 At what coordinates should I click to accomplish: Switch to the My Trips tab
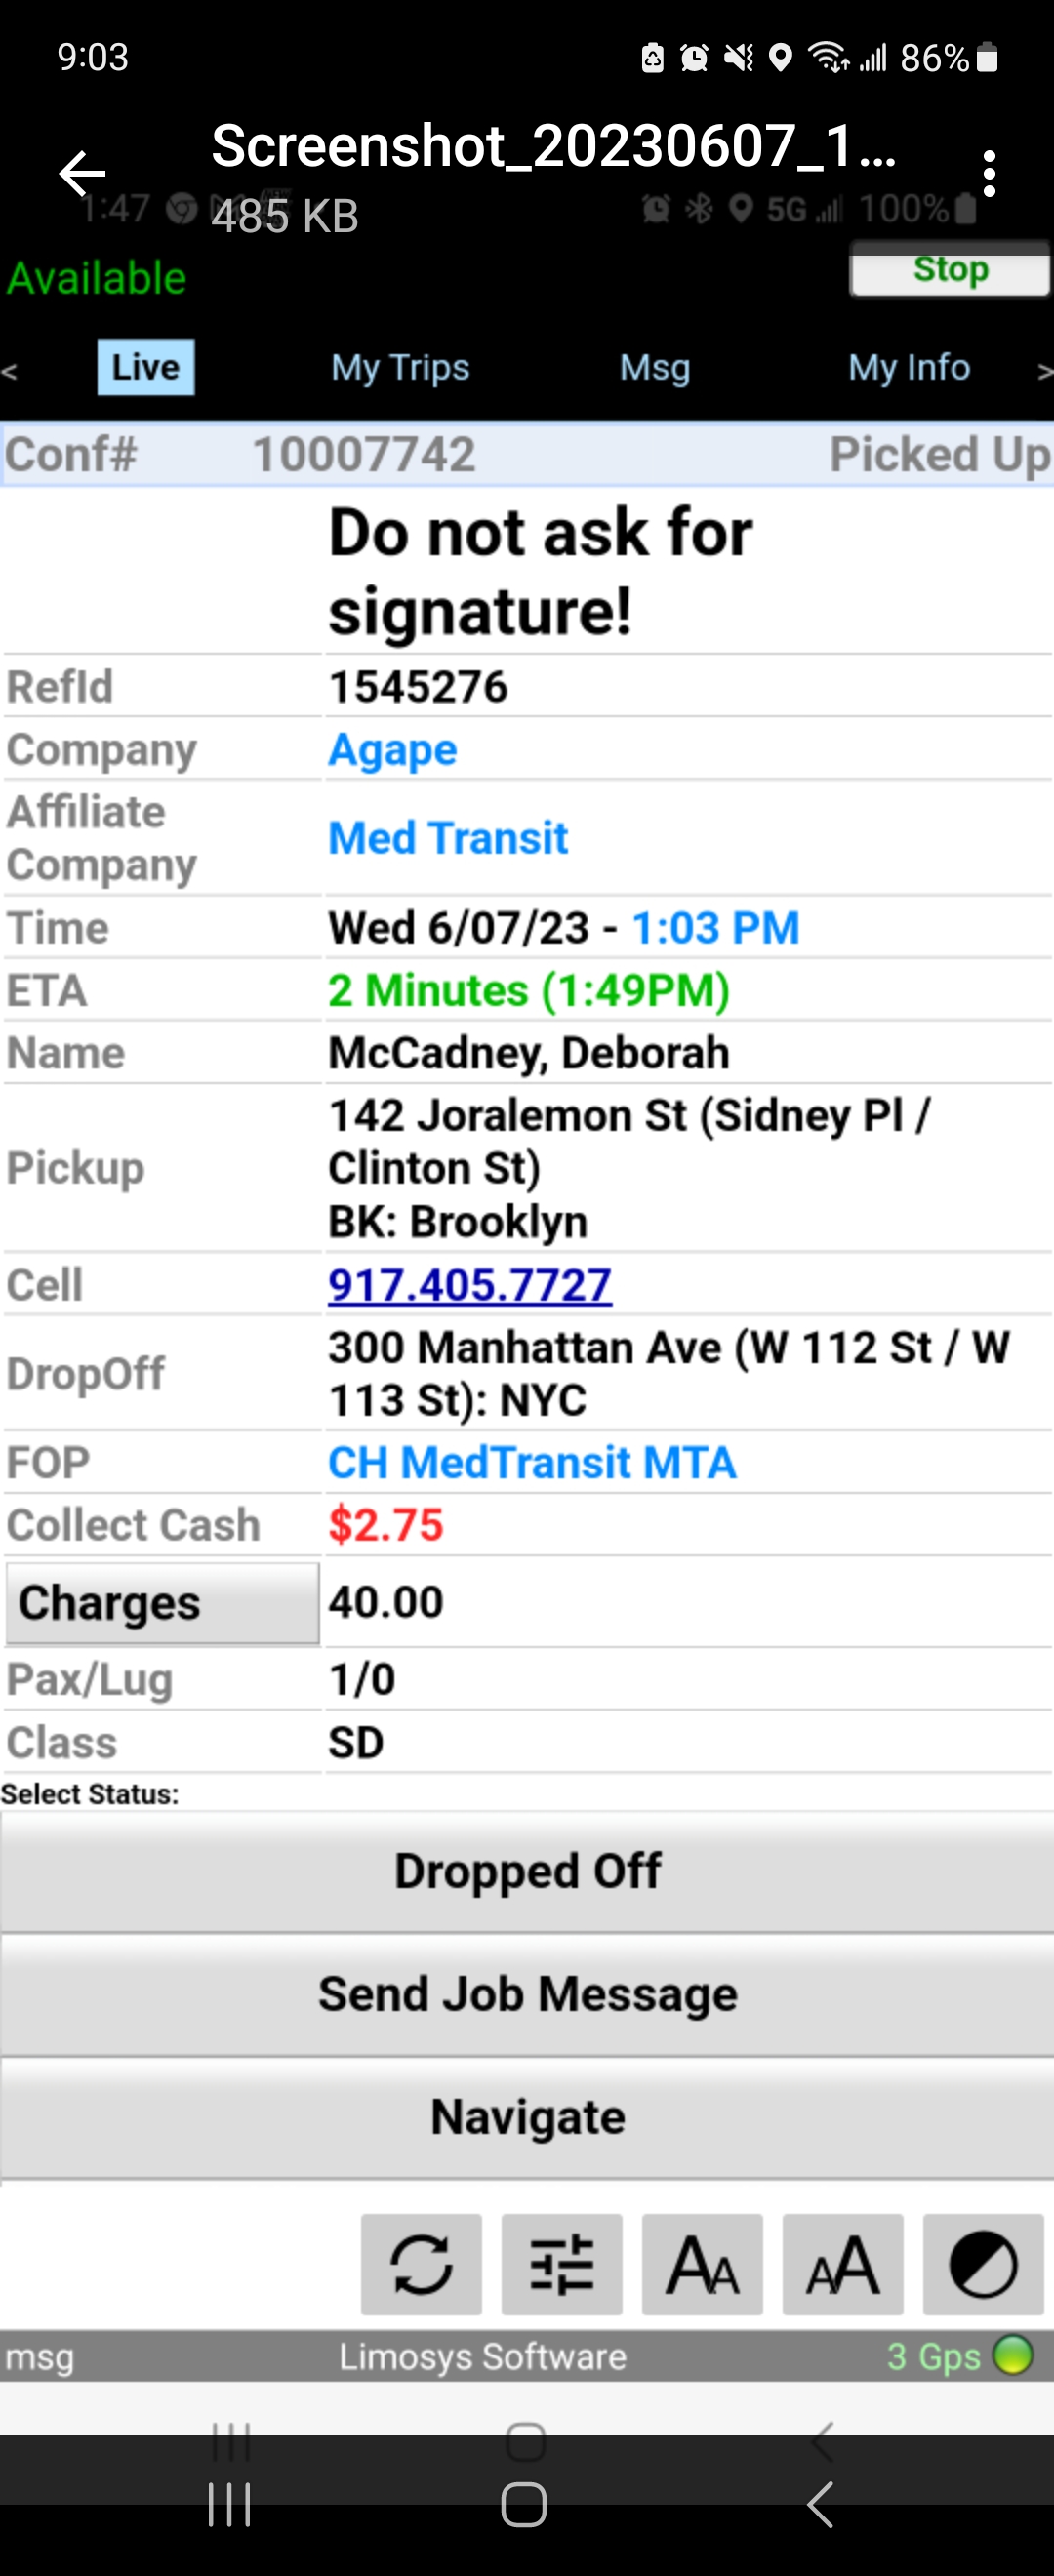(x=400, y=367)
